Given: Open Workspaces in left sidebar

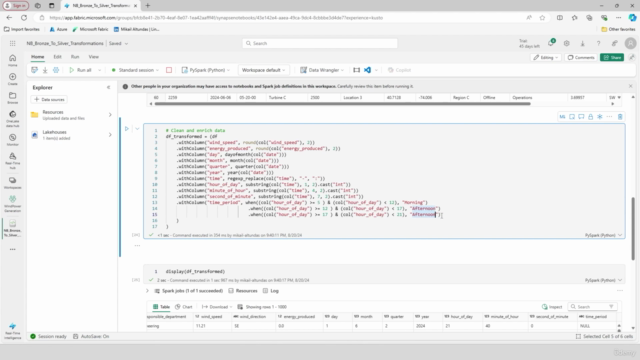Looking at the screenshot, I should coord(13,183).
